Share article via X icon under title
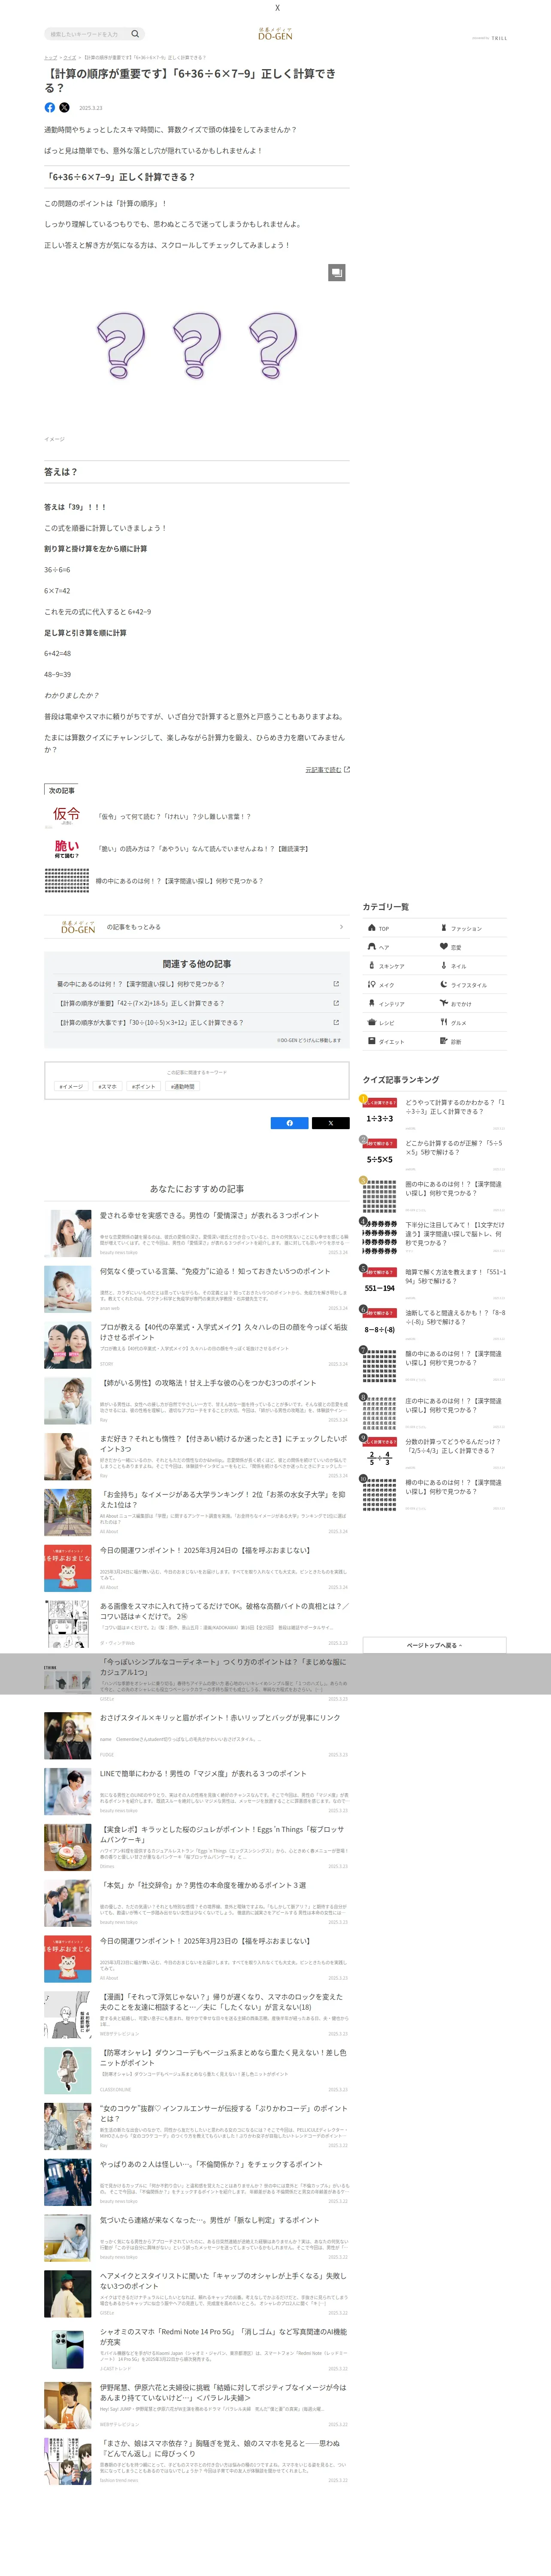This screenshot has height=2576, width=551. click(x=64, y=107)
